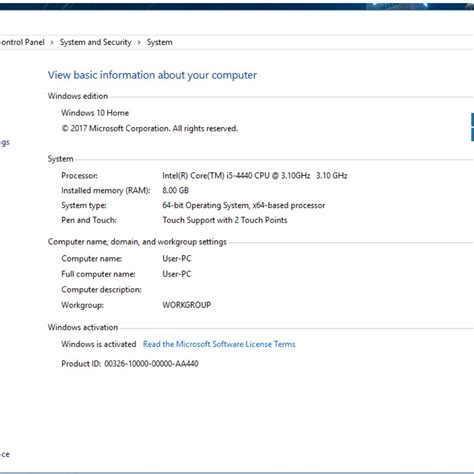Image resolution: width=474 pixels, height=474 pixels.
Task: Select the Full computer name value User-PC
Action: [177, 274]
